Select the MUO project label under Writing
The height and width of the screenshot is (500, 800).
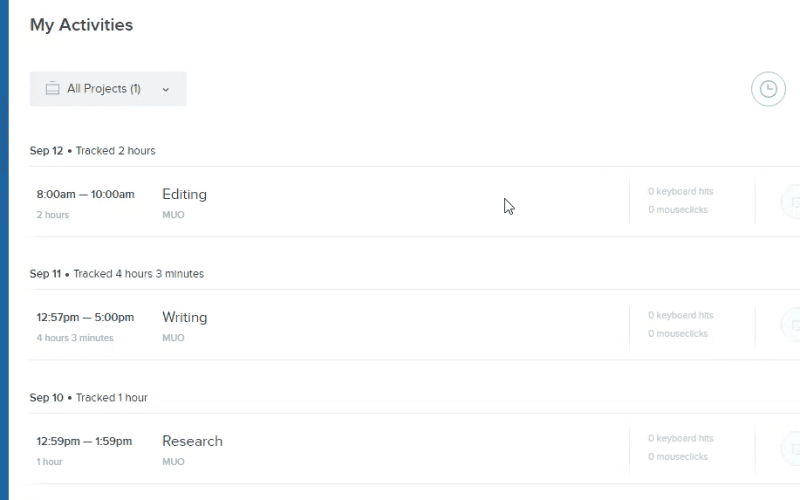(x=173, y=338)
